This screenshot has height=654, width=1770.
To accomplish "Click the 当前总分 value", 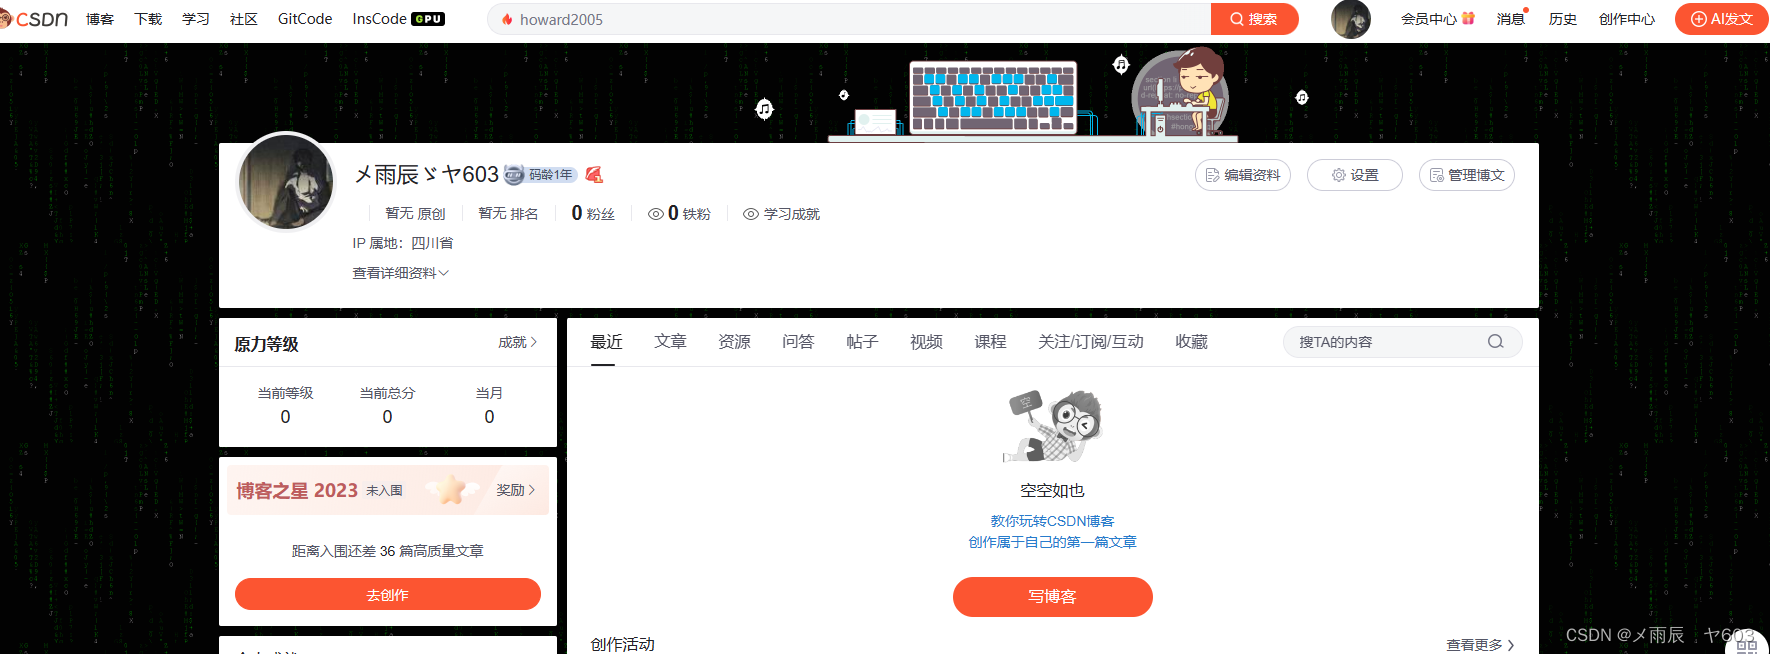I will pos(387,417).
